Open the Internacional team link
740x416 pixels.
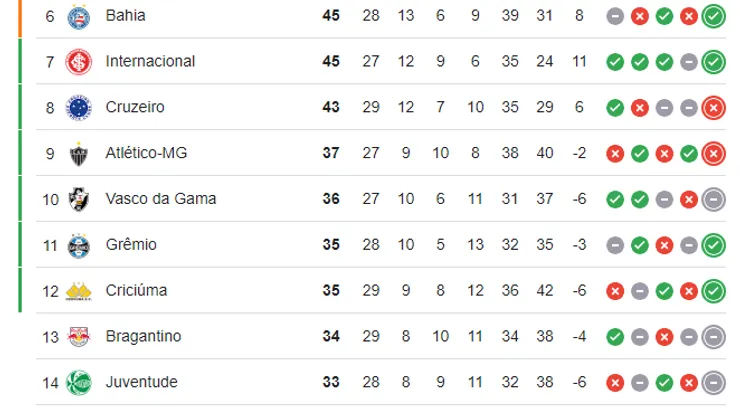150,62
